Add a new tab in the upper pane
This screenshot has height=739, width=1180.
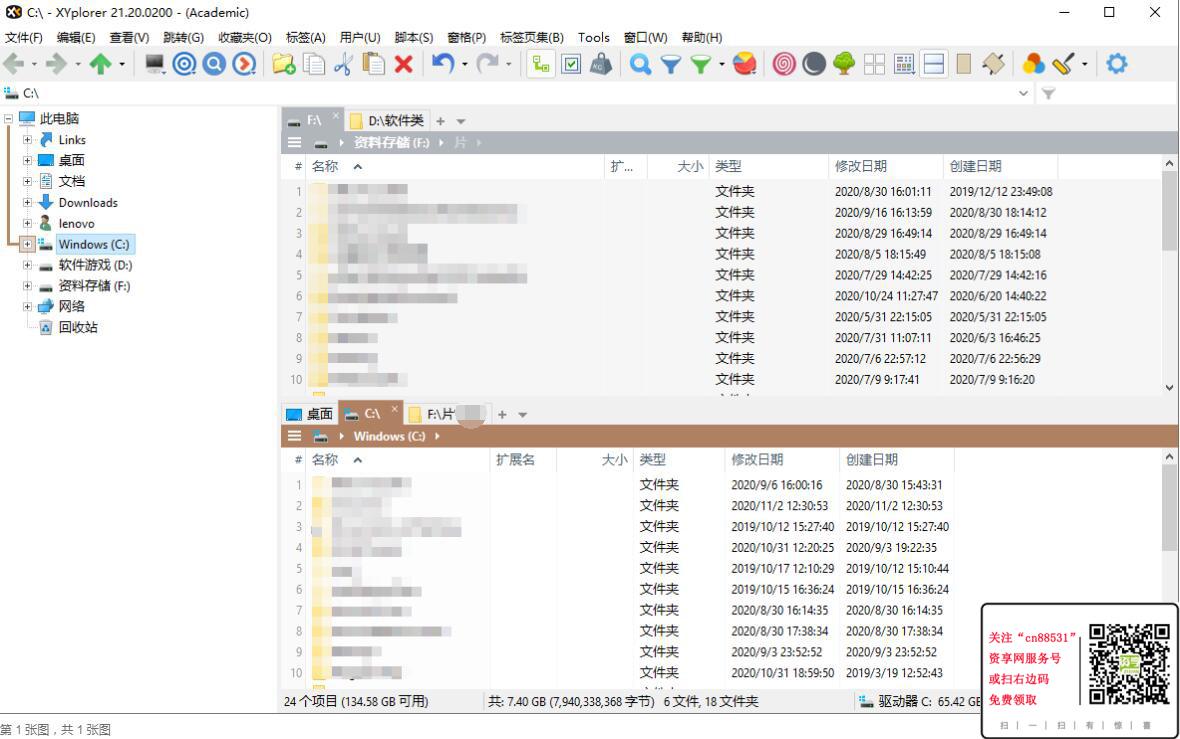(x=440, y=121)
